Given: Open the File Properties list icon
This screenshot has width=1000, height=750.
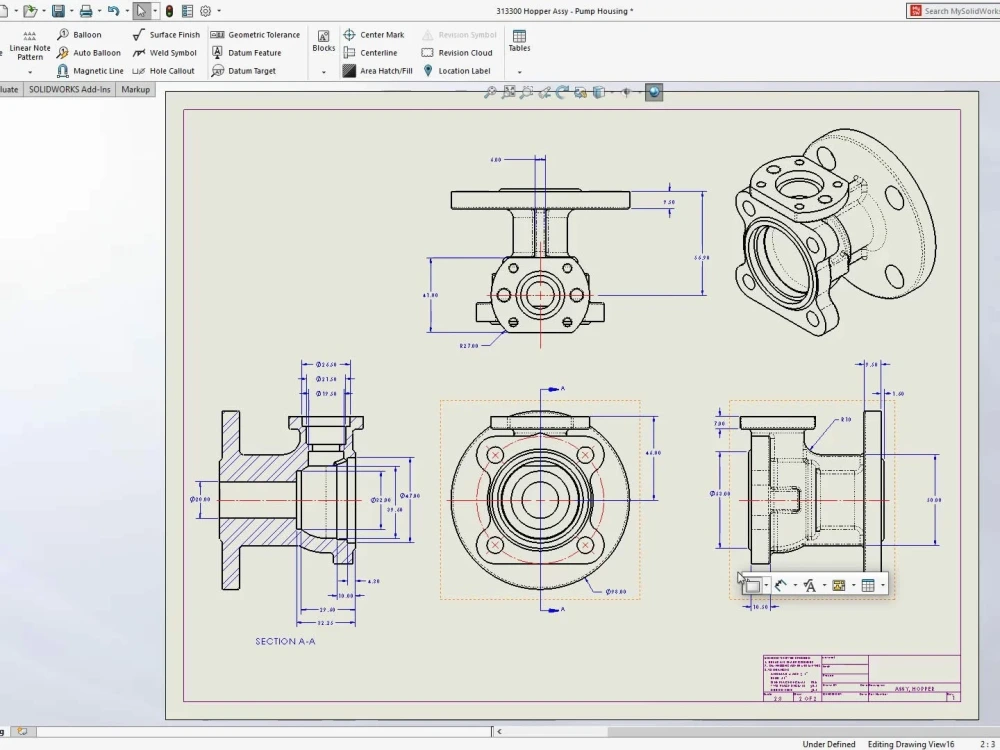Looking at the screenshot, I should (188, 11).
